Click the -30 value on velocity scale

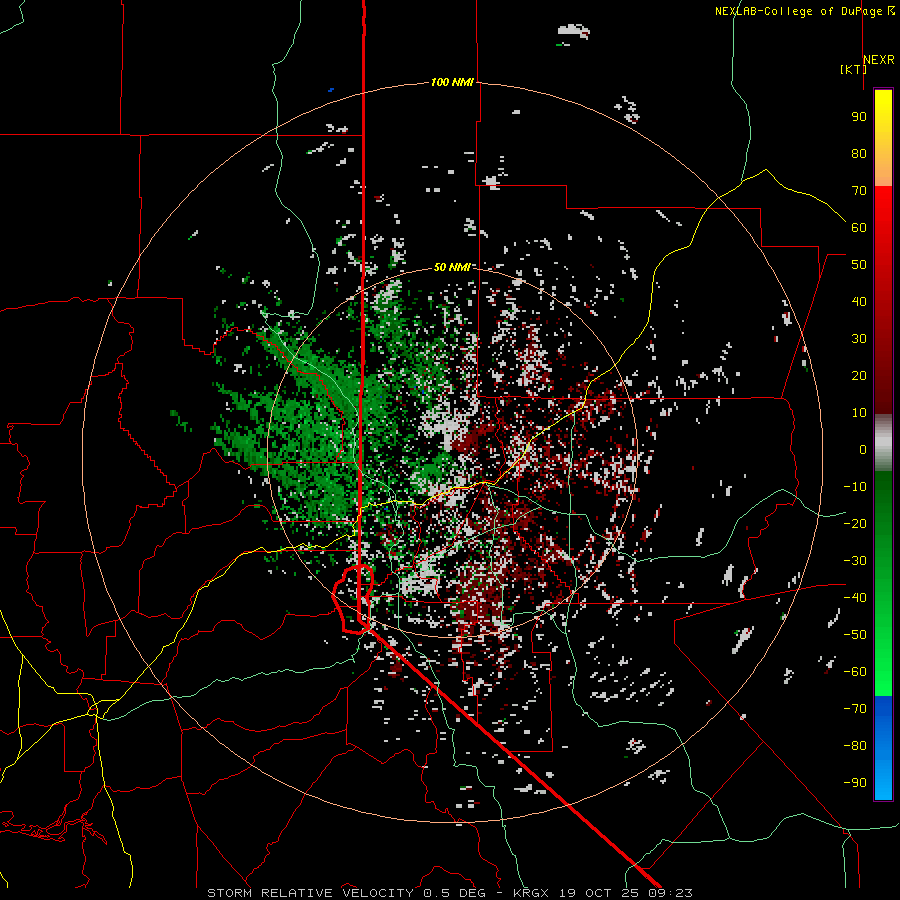[855, 561]
